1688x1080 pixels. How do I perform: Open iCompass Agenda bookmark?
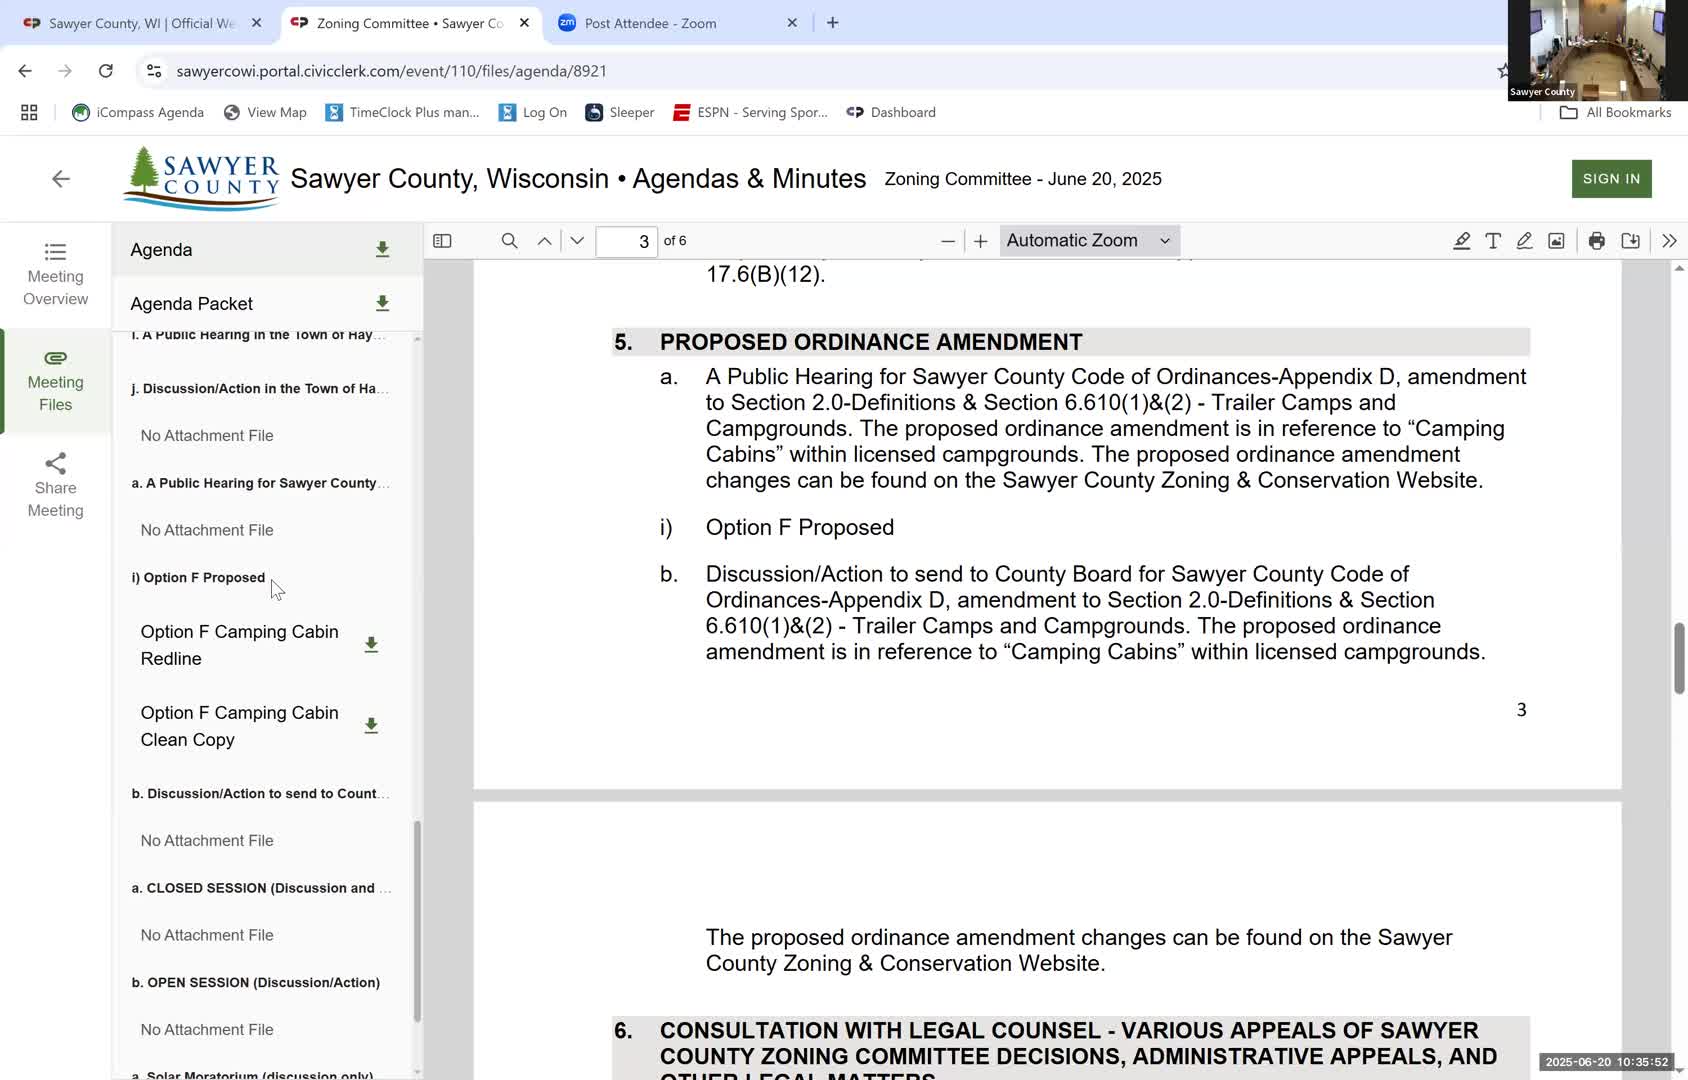(138, 113)
